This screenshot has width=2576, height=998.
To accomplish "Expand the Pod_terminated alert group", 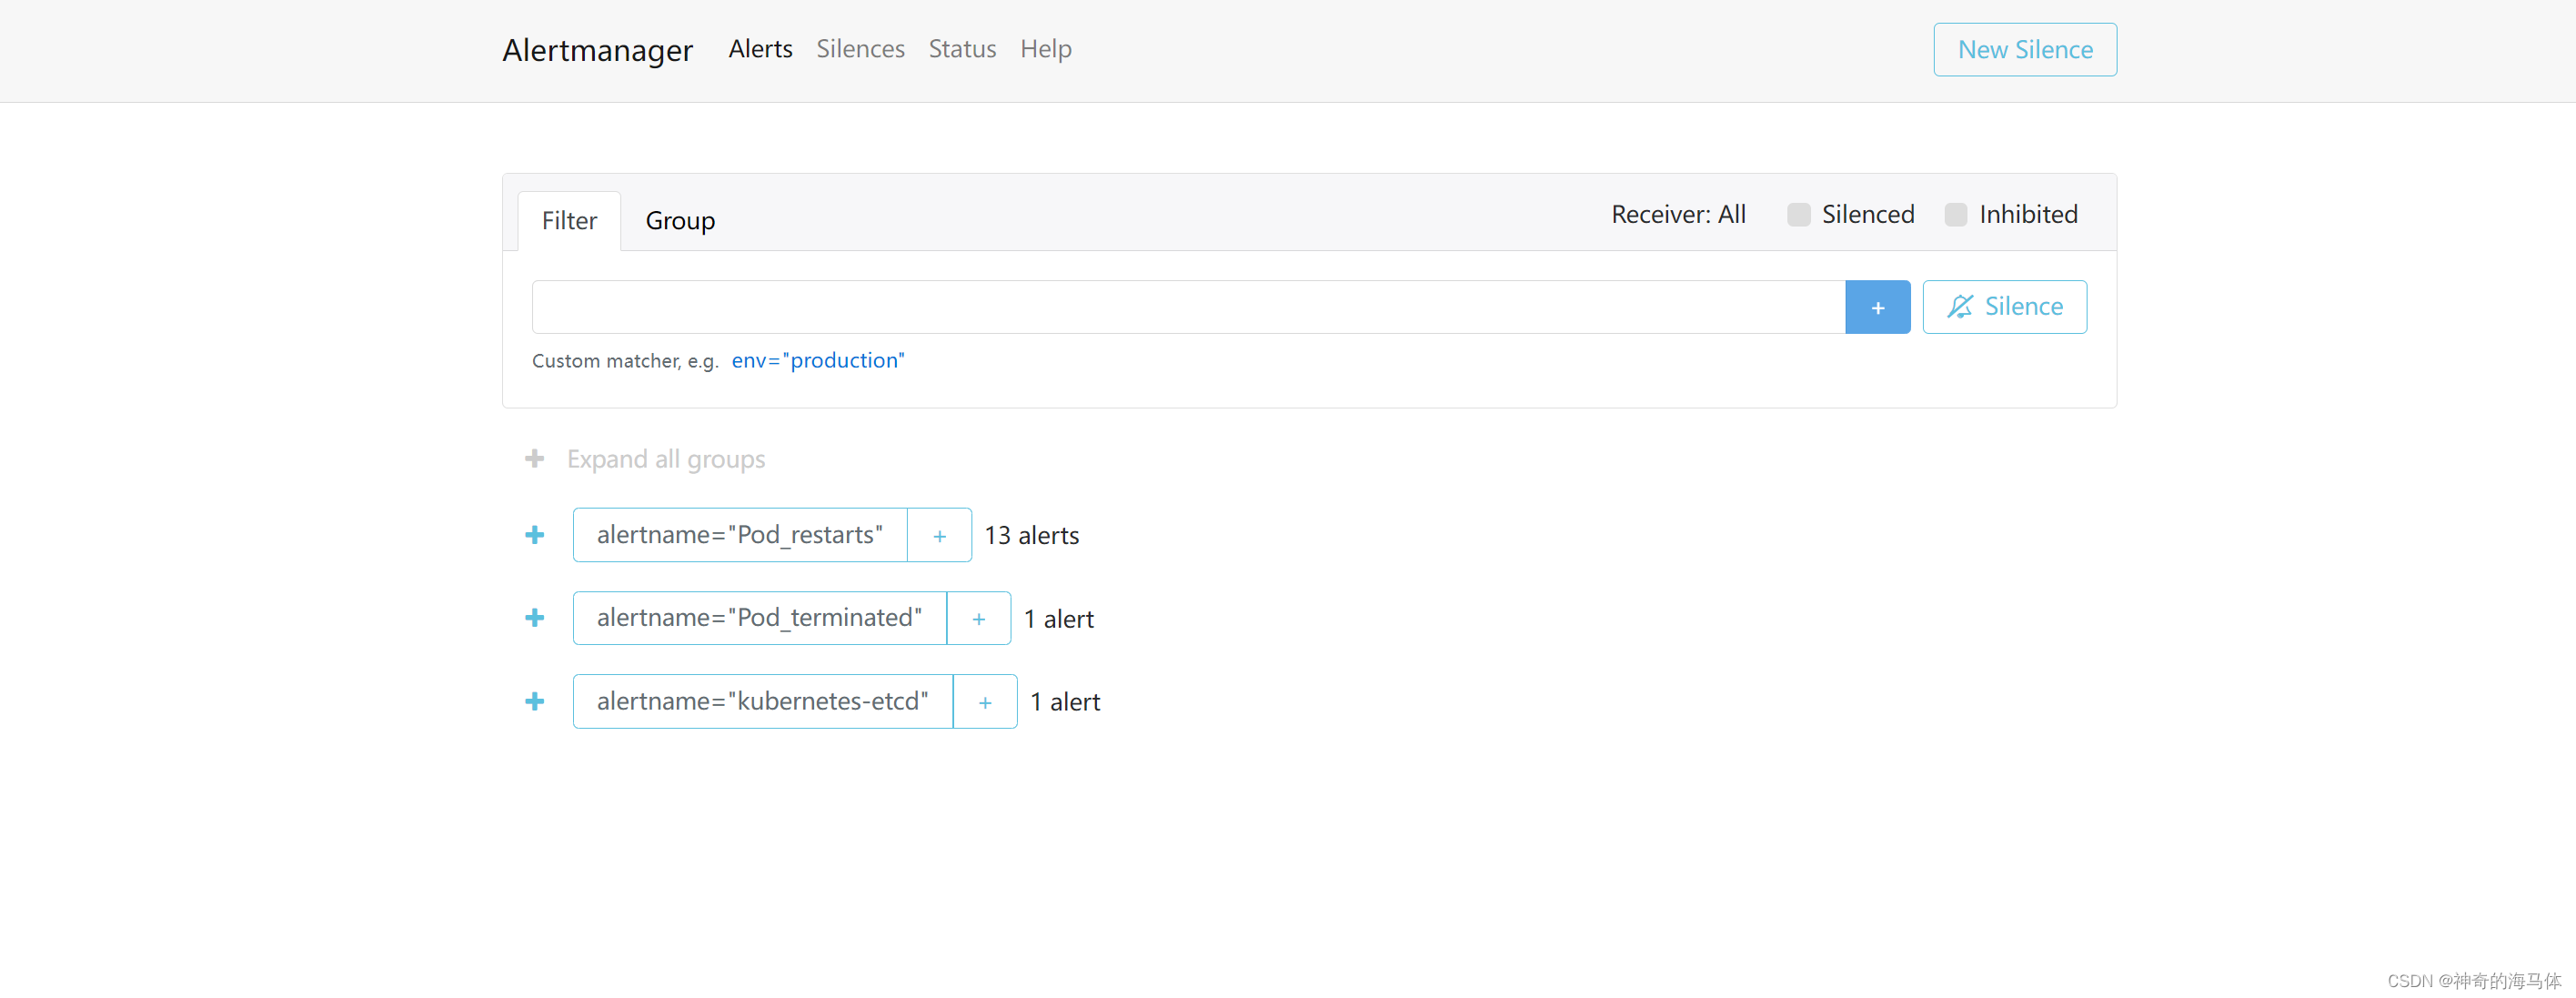I will [x=535, y=618].
